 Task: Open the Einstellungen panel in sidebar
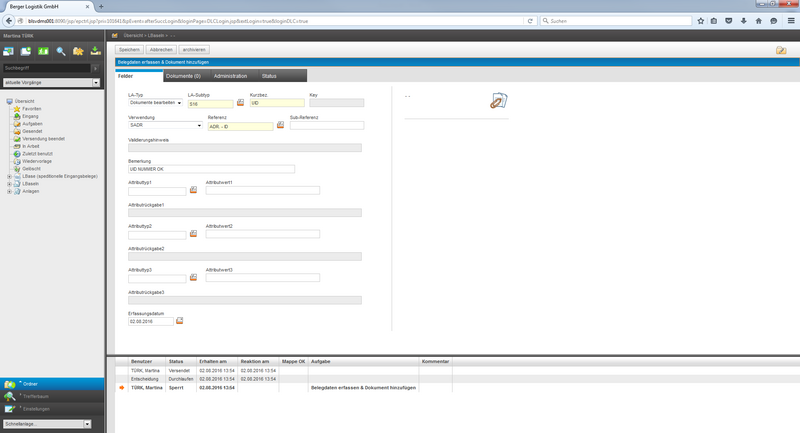tap(52, 409)
